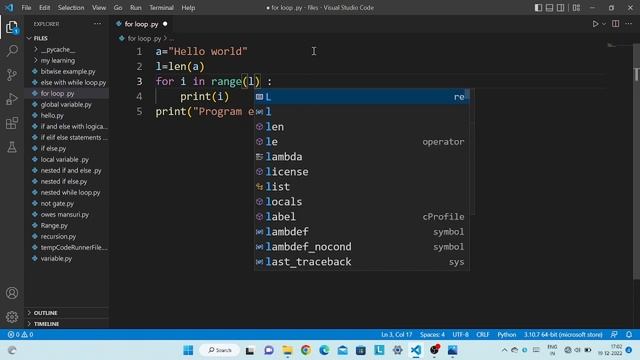
Task: Select the for loop .py editor tab
Action: tap(141, 24)
